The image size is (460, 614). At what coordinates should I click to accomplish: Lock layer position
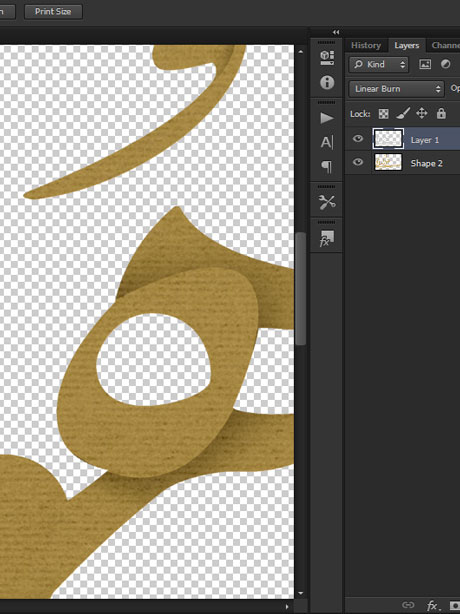[422, 114]
